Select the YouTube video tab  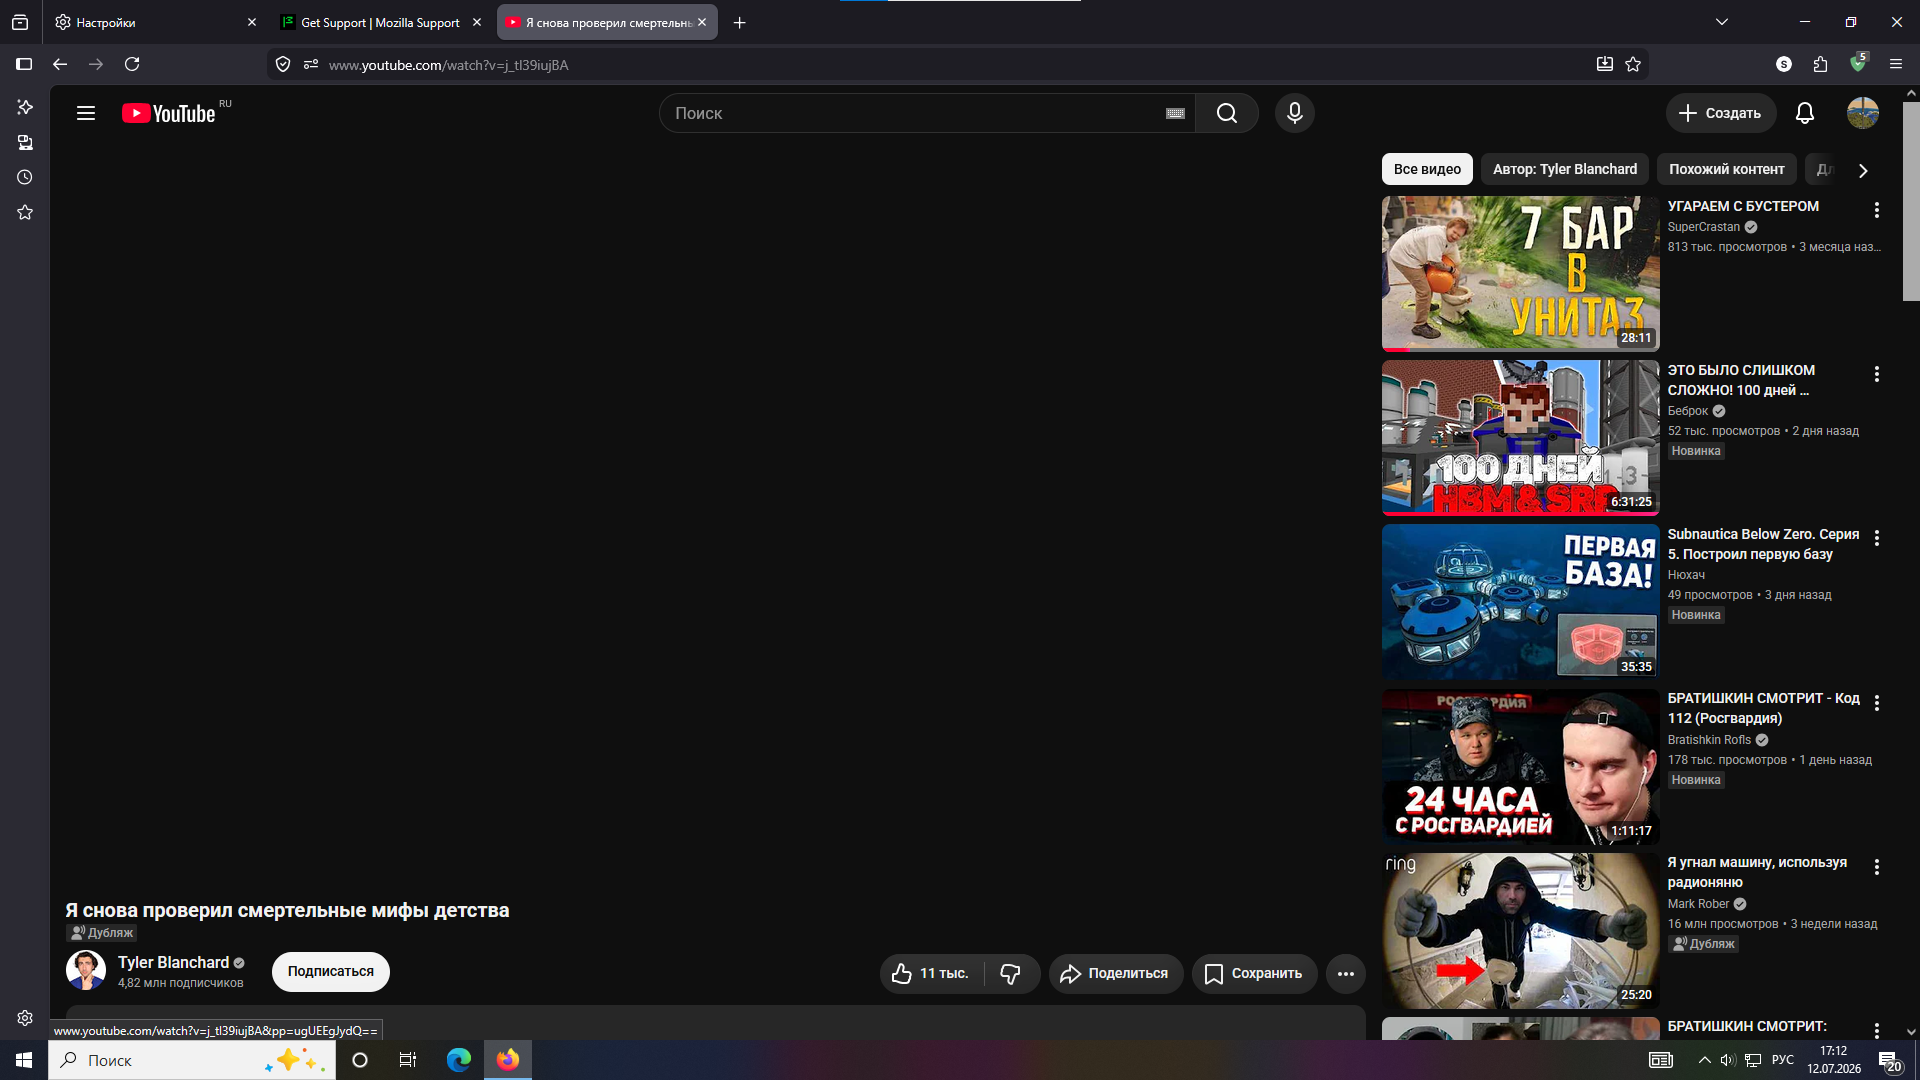pyautogui.click(x=607, y=22)
